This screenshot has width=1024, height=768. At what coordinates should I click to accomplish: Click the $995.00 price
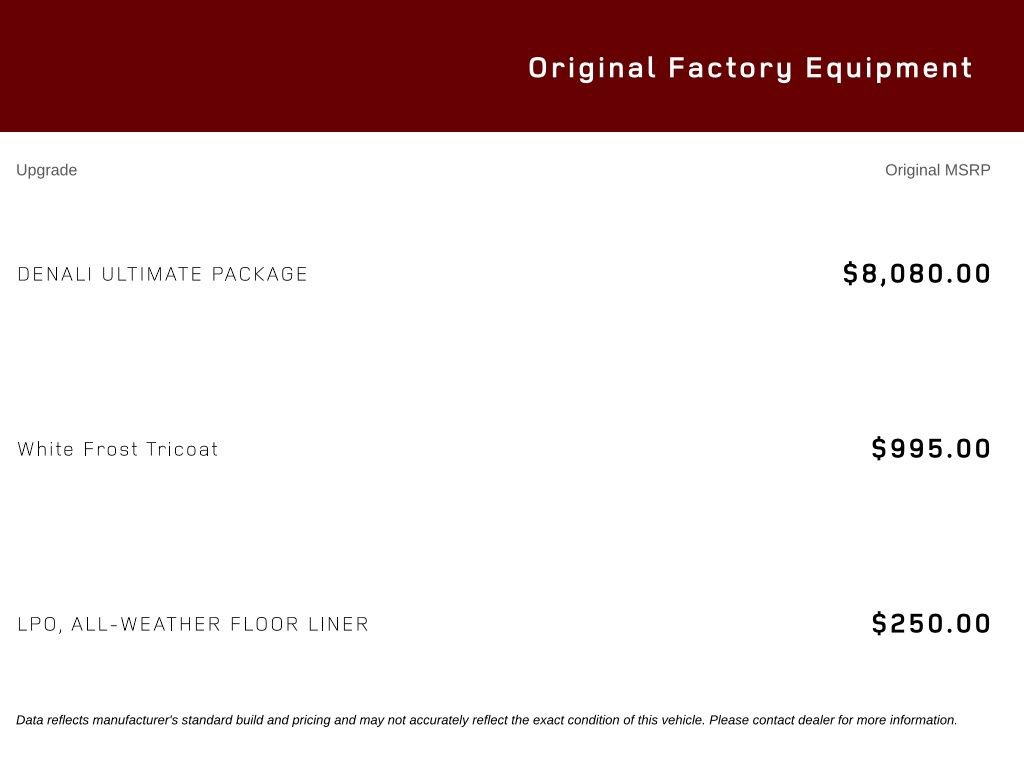coord(931,449)
